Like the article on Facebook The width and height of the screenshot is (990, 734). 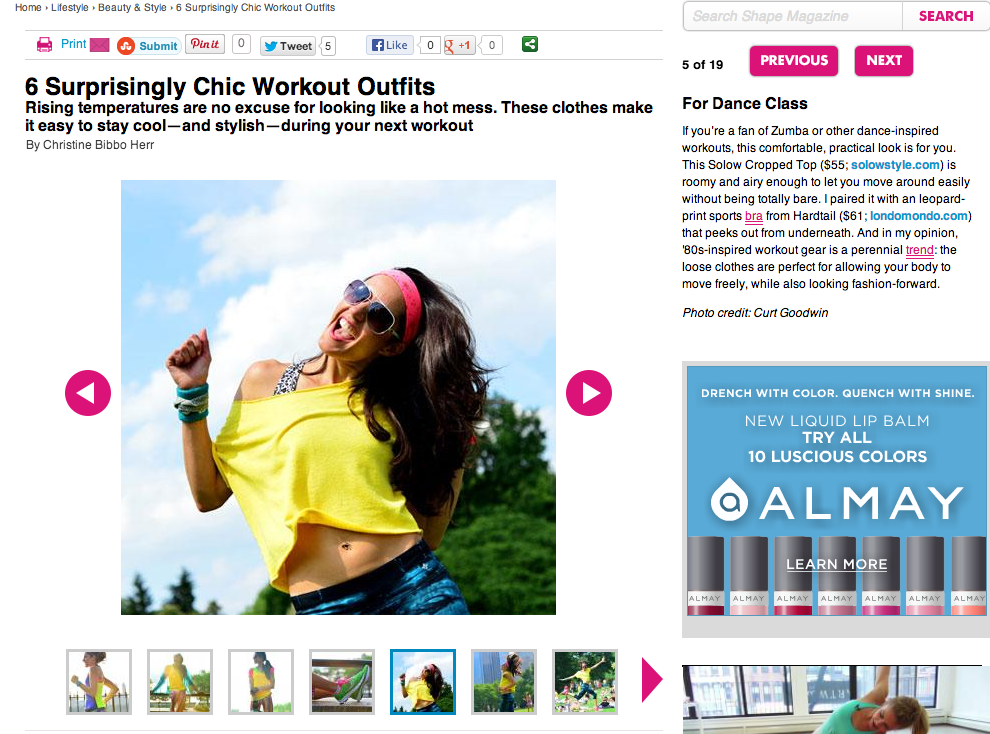[x=390, y=45]
